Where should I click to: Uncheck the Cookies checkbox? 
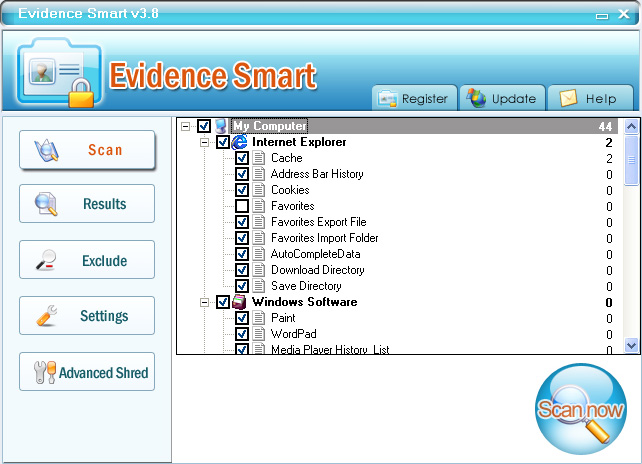(242, 190)
